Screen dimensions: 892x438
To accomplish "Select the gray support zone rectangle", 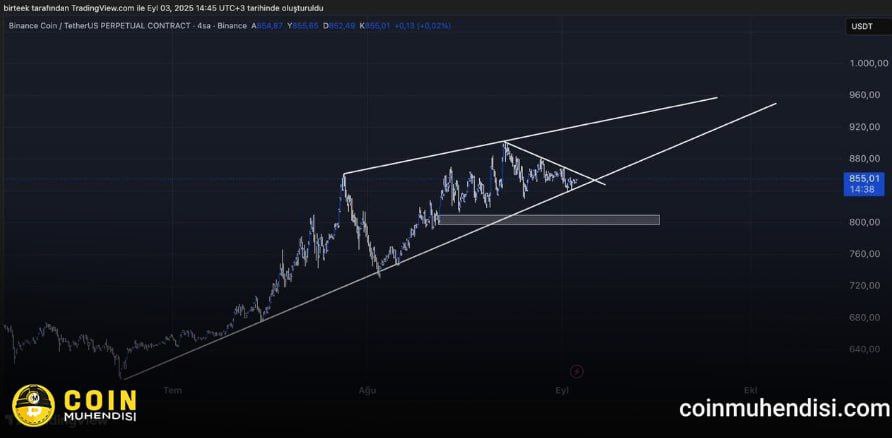I will (548, 219).
